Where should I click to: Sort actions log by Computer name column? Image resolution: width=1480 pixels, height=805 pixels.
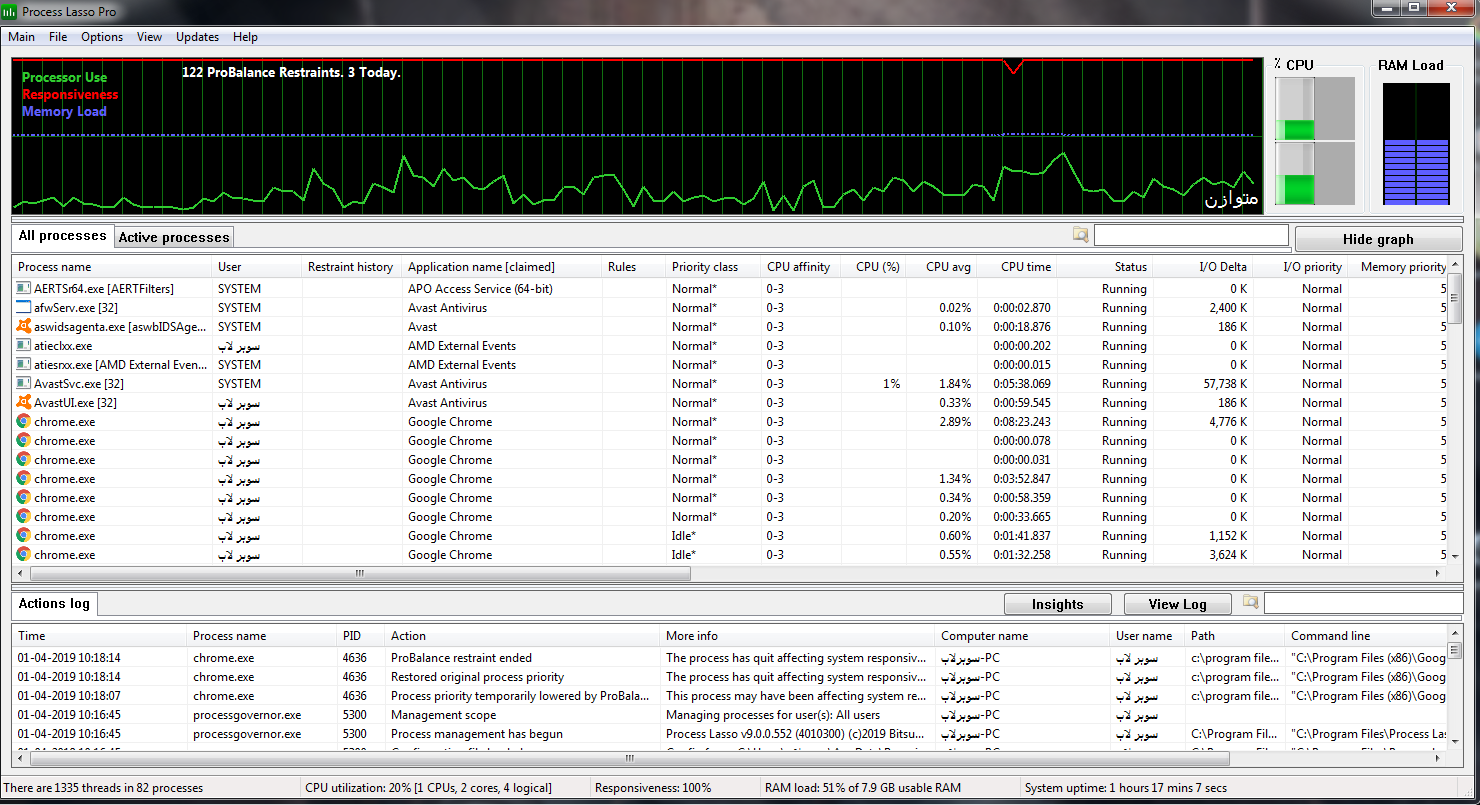(1023, 636)
